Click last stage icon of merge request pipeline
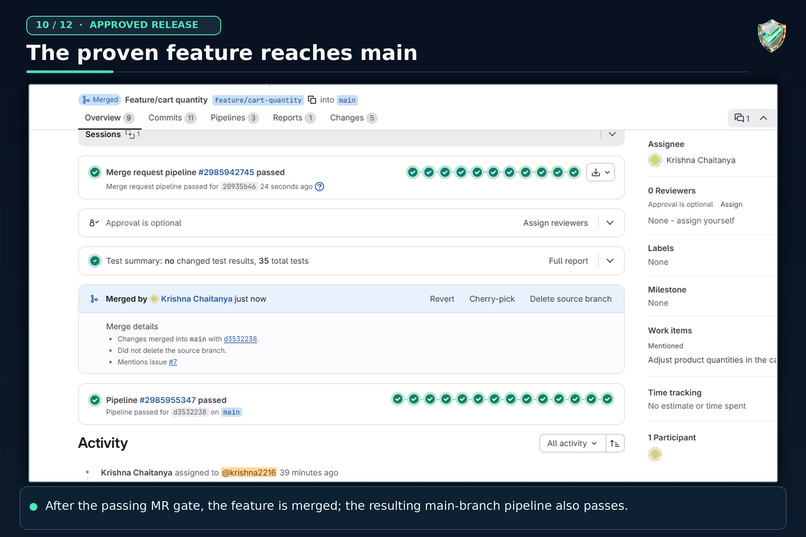The image size is (806, 537). click(x=574, y=172)
